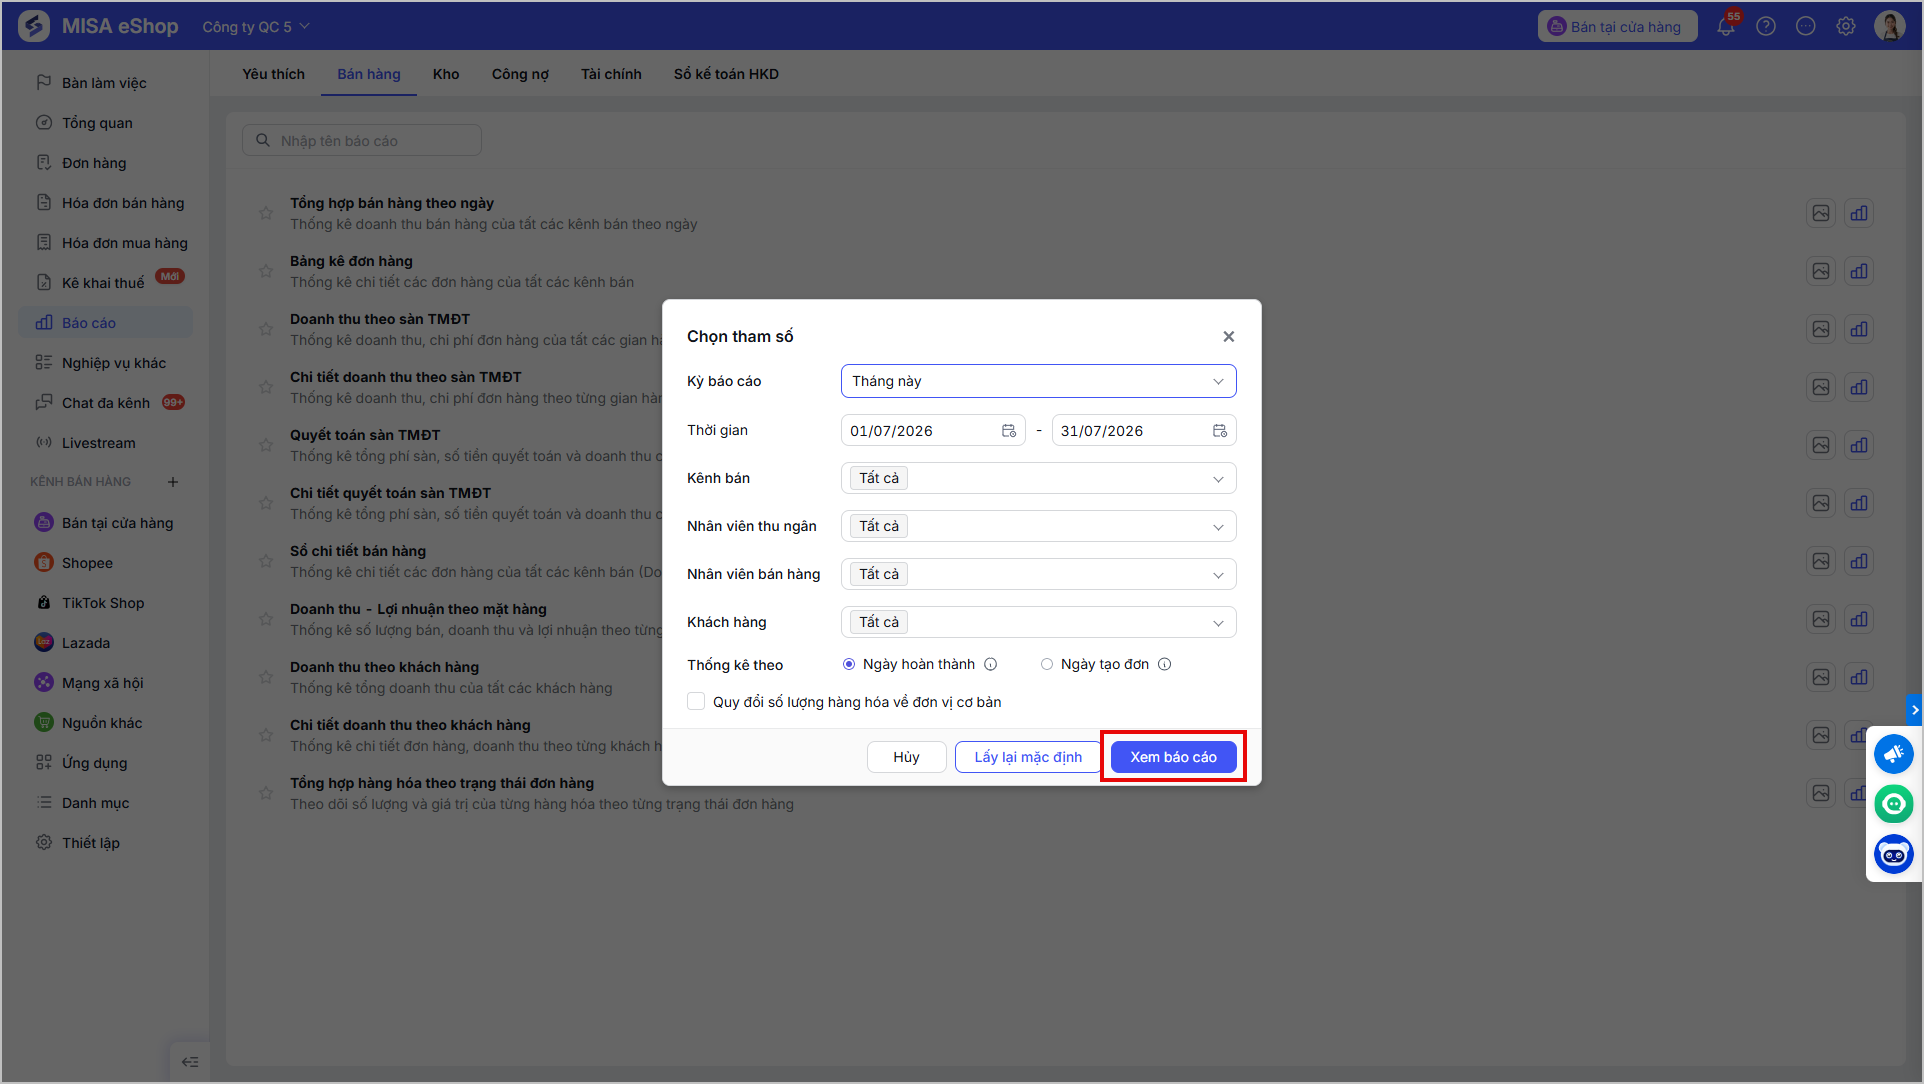Switch to the Kho tab
1924x1084 pixels.
click(x=446, y=74)
